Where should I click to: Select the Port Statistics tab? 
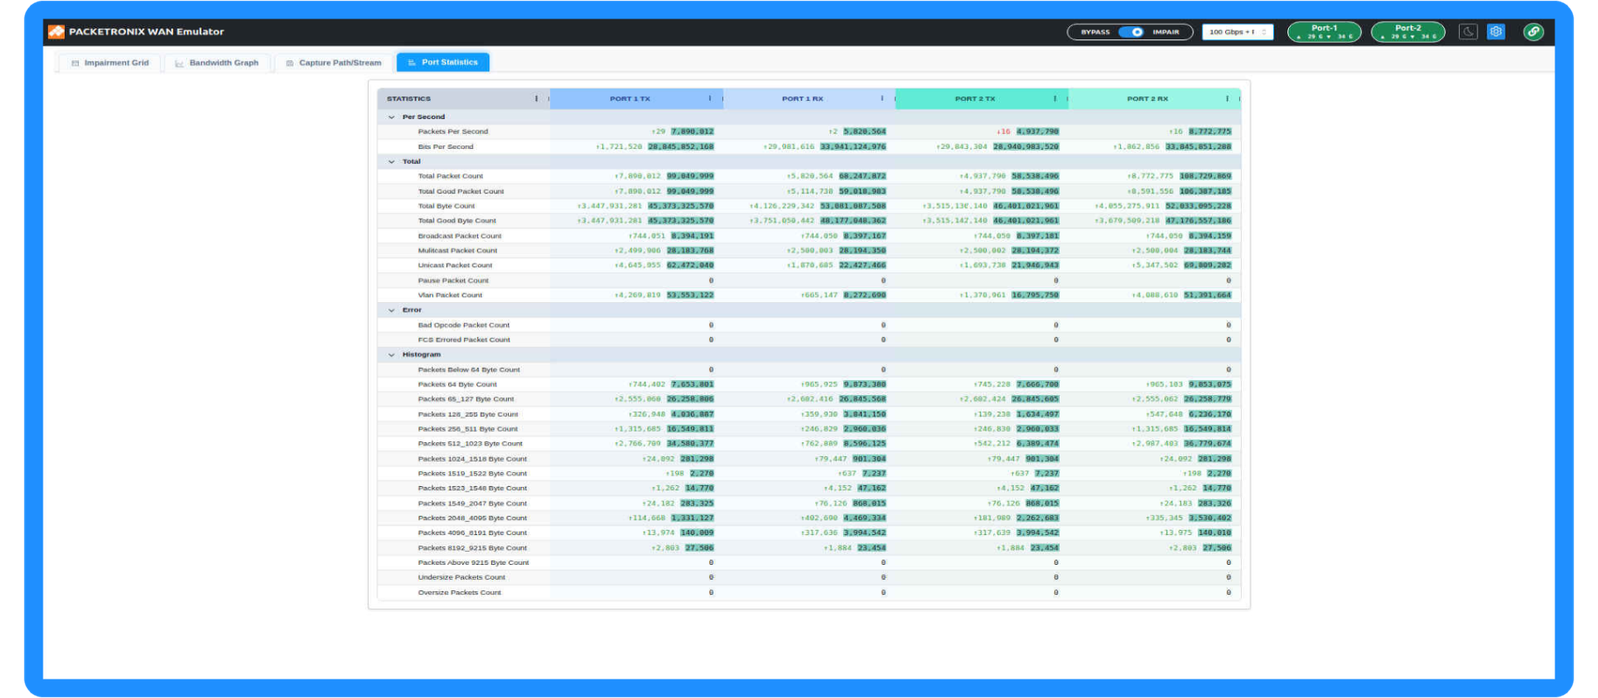click(x=443, y=62)
